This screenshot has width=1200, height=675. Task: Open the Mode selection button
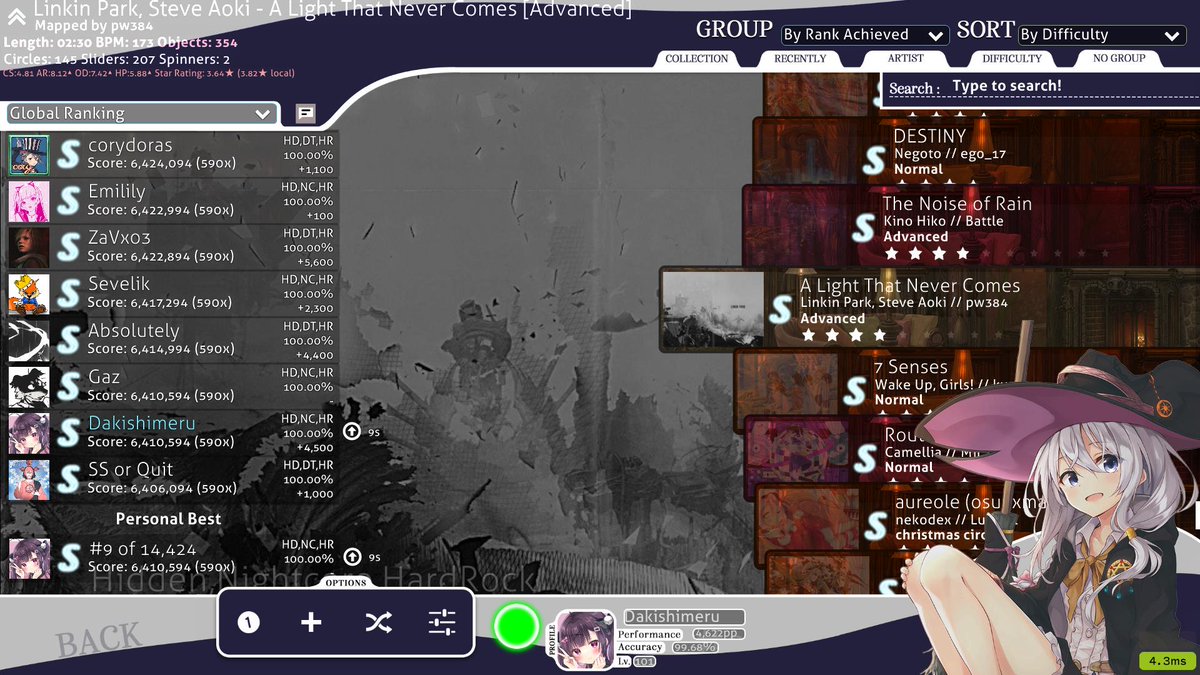(248, 623)
